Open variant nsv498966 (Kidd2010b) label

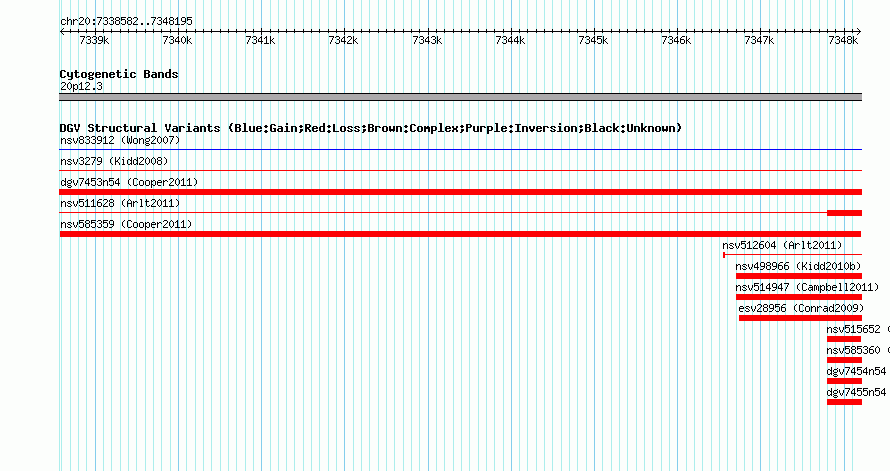click(x=798, y=266)
